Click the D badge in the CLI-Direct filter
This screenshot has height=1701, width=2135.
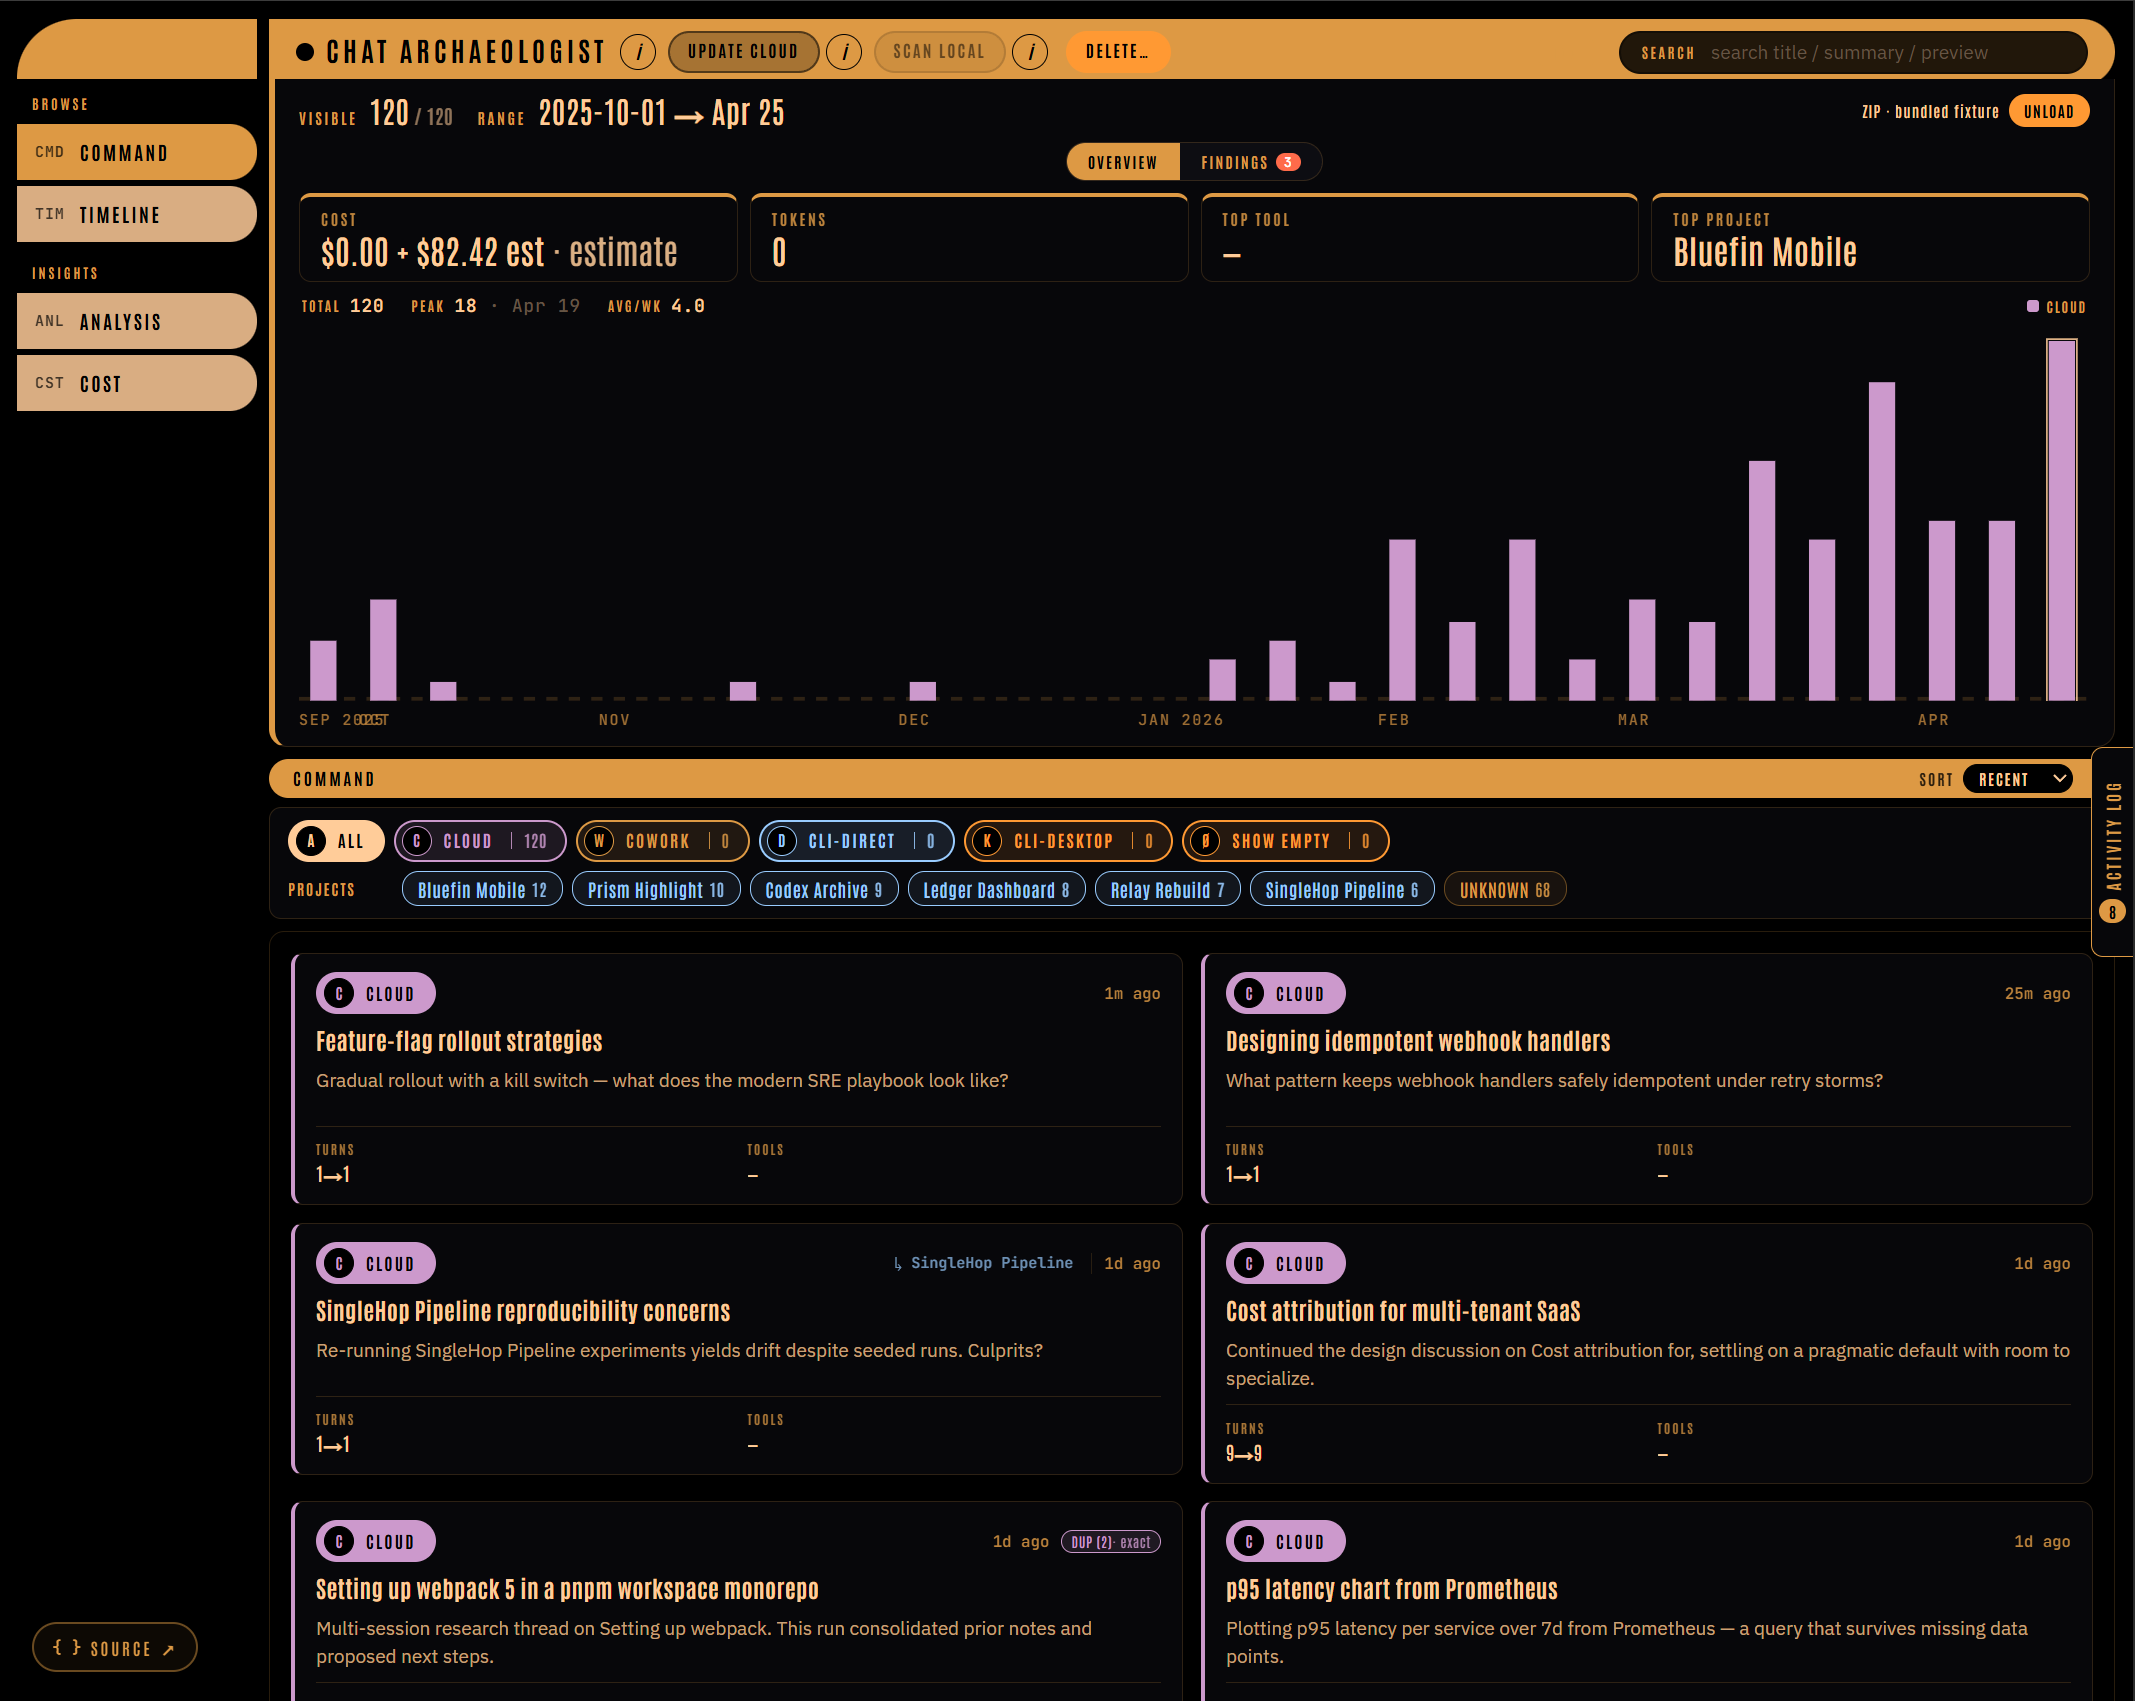click(x=782, y=841)
